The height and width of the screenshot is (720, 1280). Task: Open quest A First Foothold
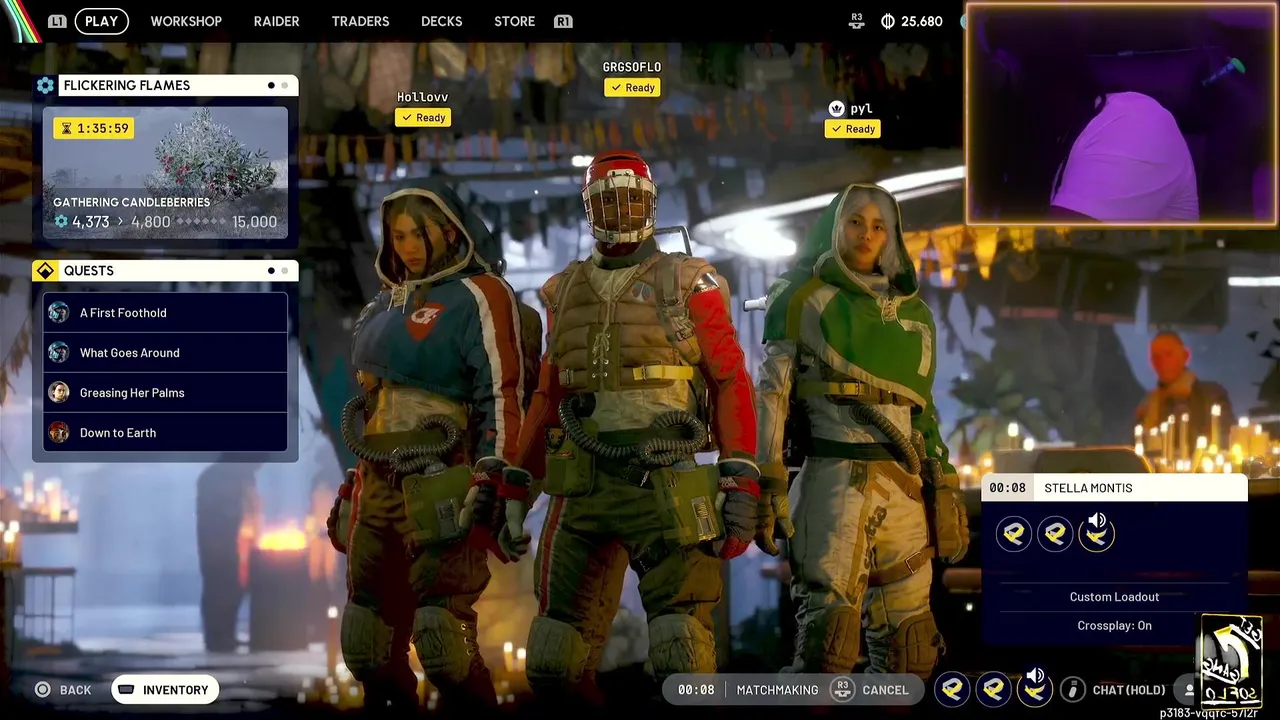pos(165,313)
